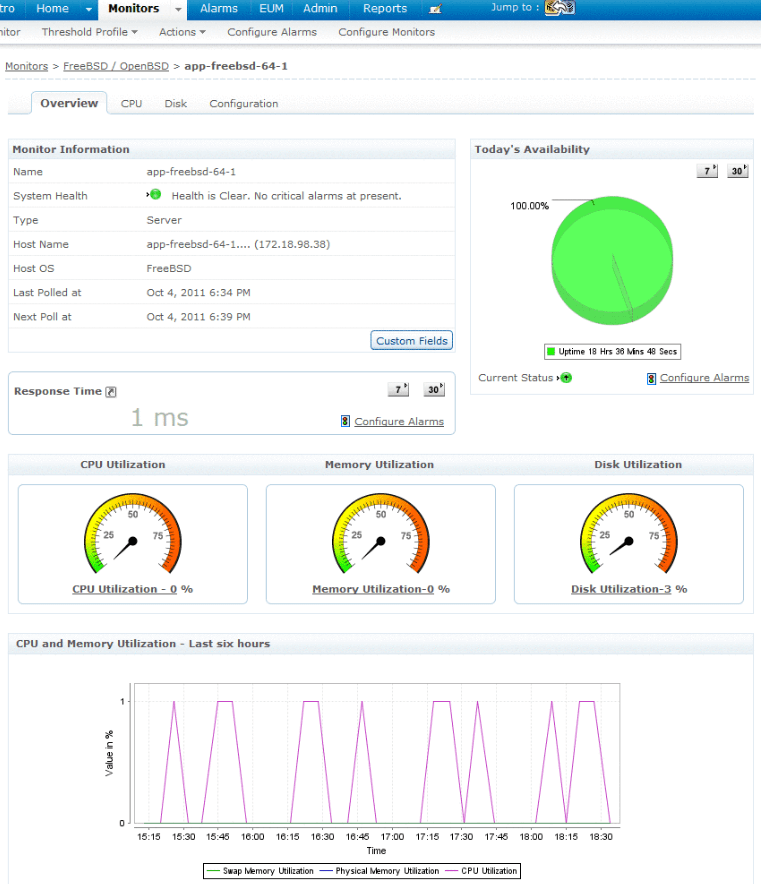Click the edit icon next to Reports
The height and width of the screenshot is (884, 761).
point(435,9)
